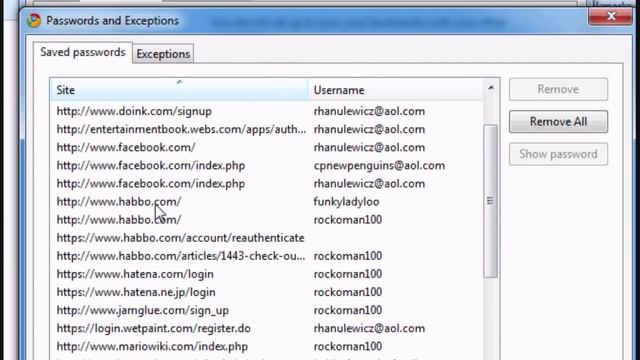The image size is (640, 360).
Task: Select the habbo.com/articles/1443-check-ou... row
Action: coord(267,256)
